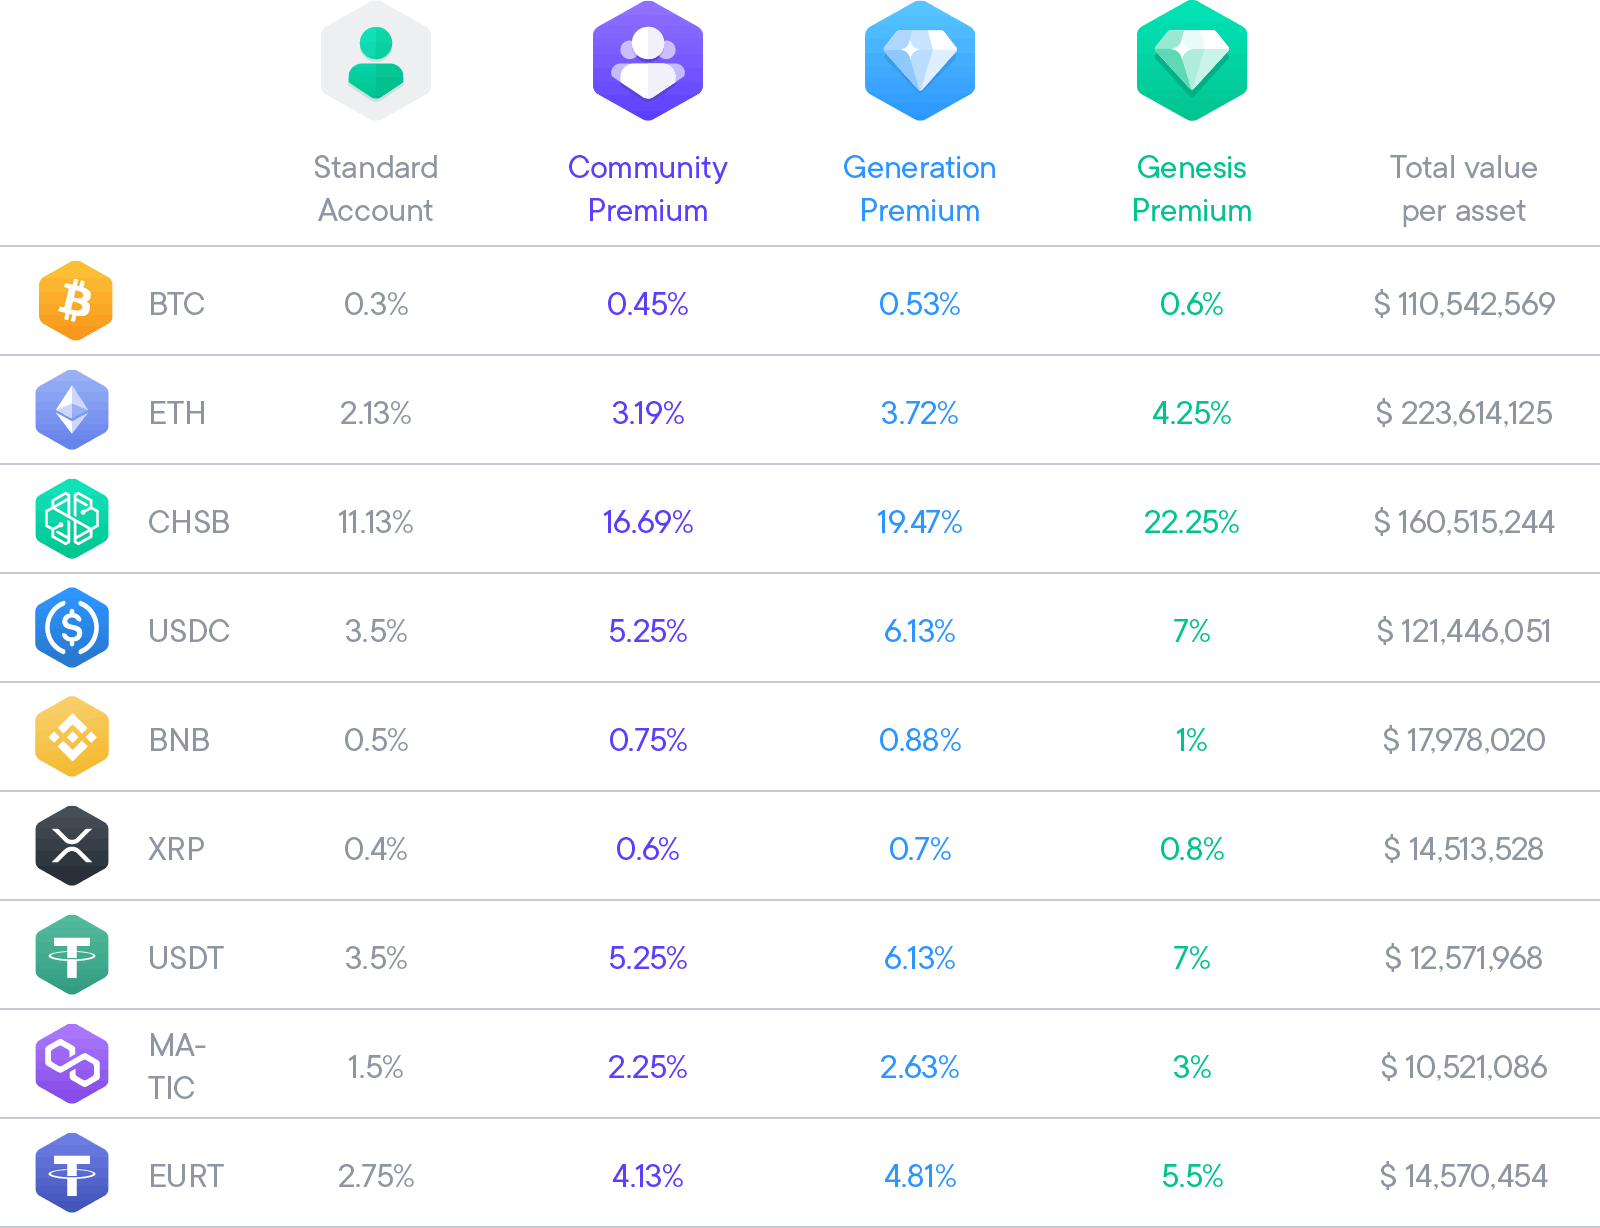Select the Genesis Premium diamond badge
The width and height of the screenshot is (1600, 1228).
pyautogui.click(x=1192, y=62)
